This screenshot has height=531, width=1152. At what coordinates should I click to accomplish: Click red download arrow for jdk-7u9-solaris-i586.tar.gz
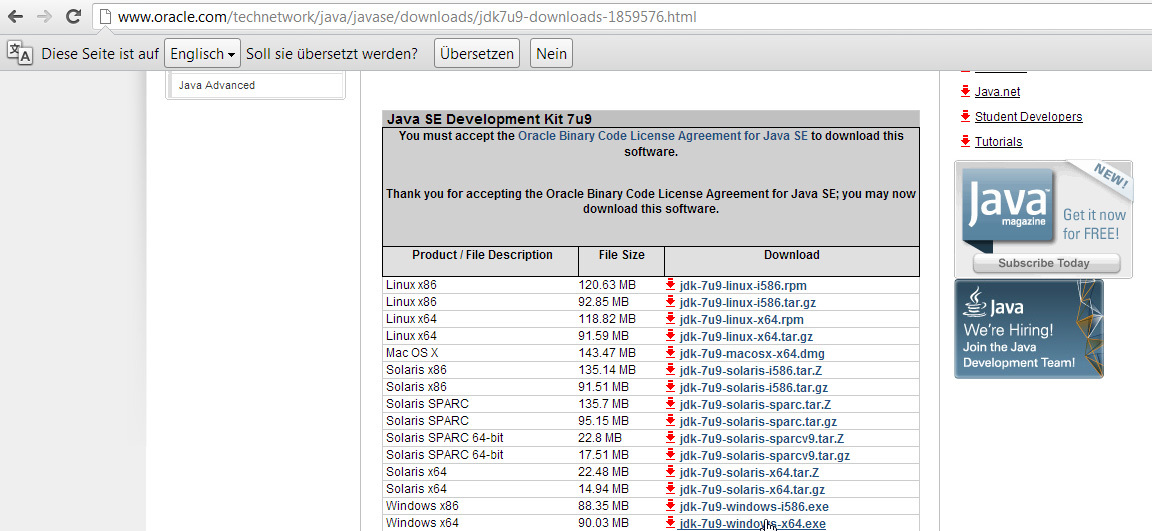(x=670, y=386)
